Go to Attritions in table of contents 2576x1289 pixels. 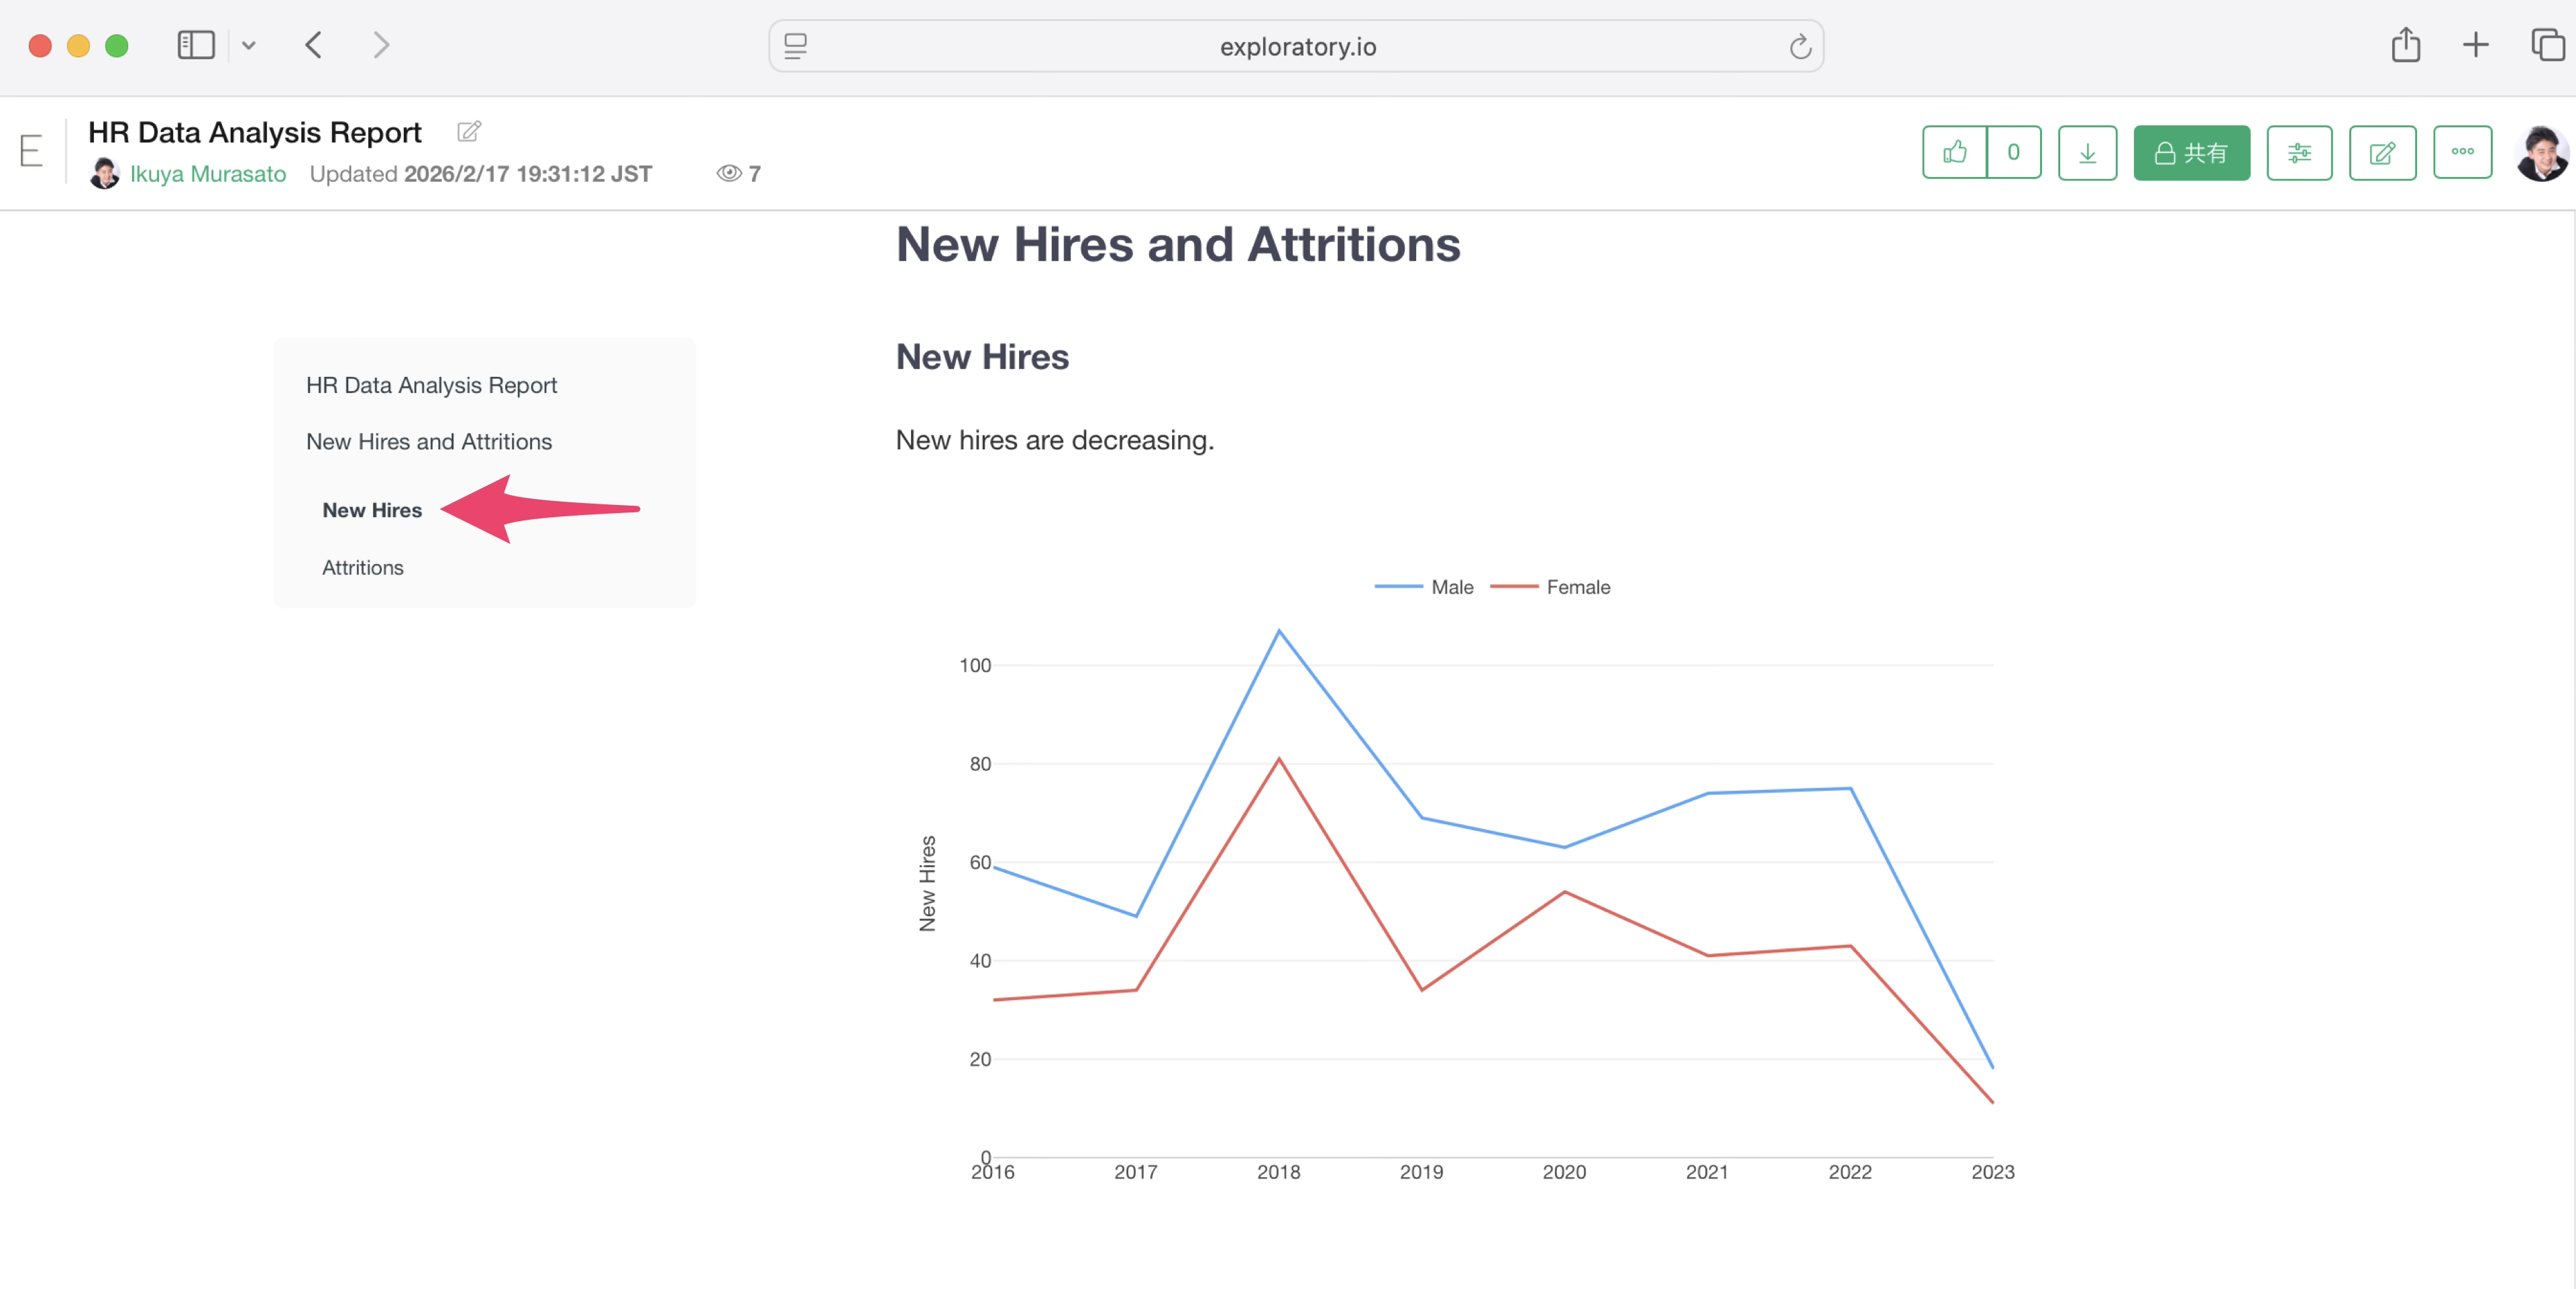[x=363, y=567]
